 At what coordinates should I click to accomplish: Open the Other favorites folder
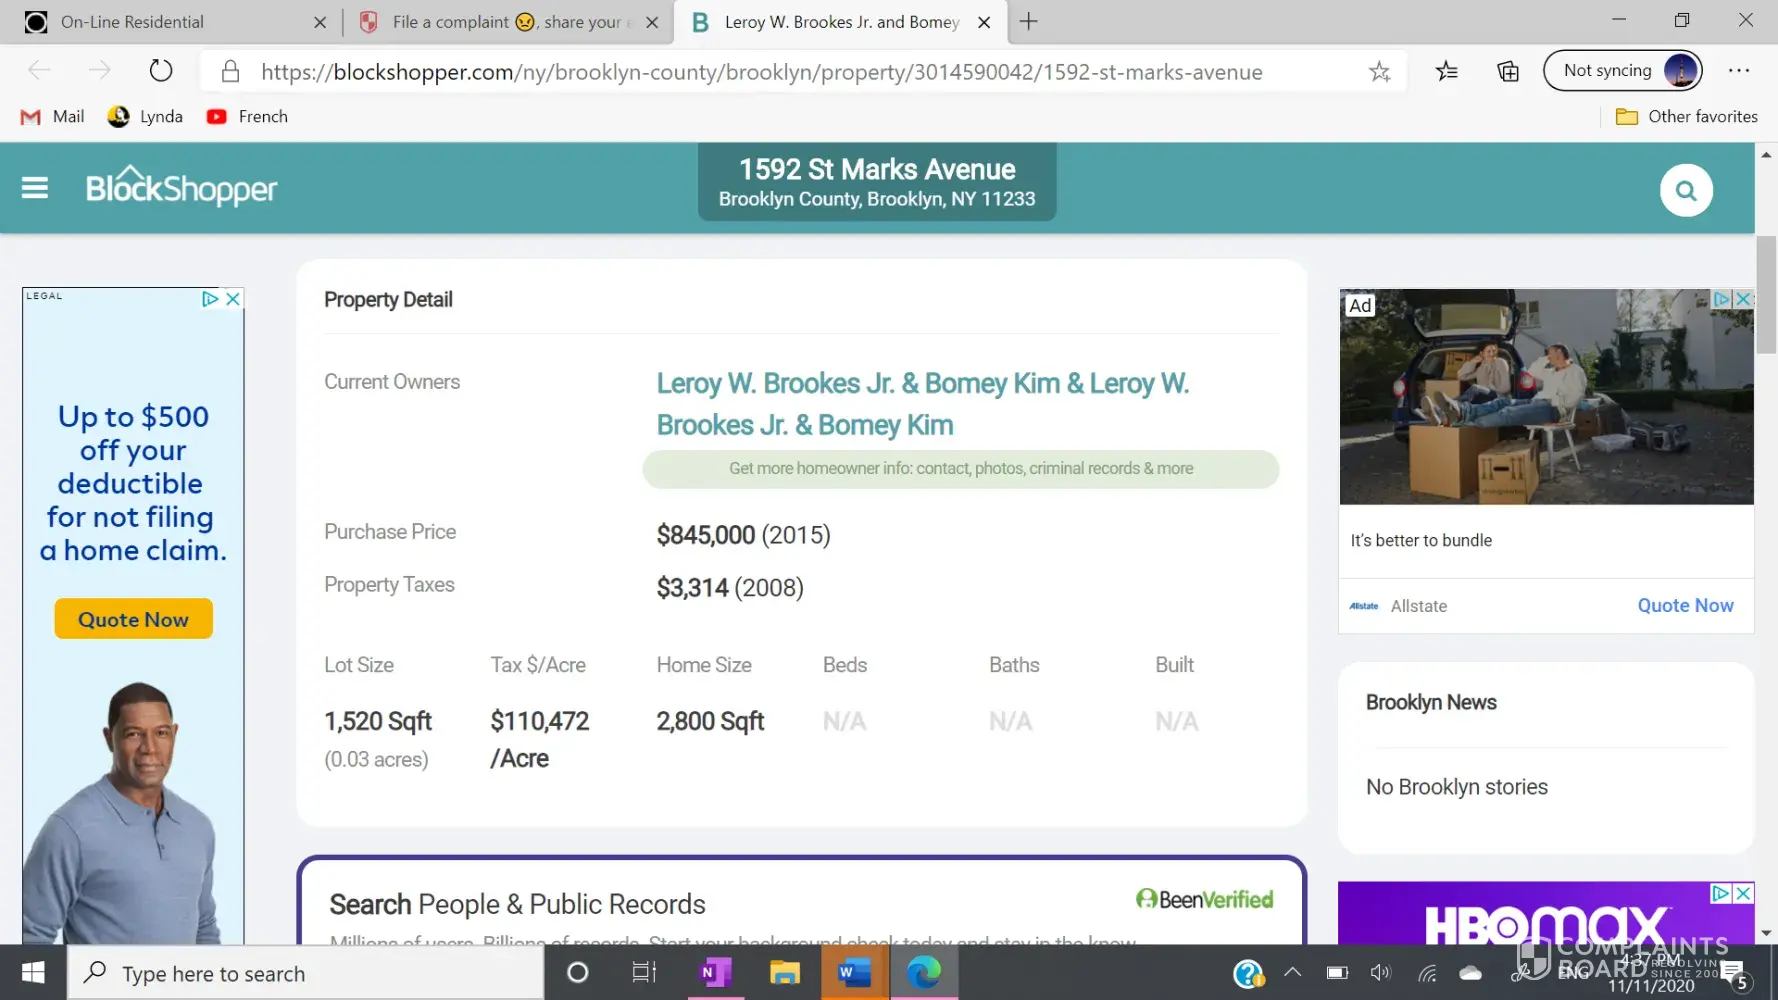point(1687,117)
